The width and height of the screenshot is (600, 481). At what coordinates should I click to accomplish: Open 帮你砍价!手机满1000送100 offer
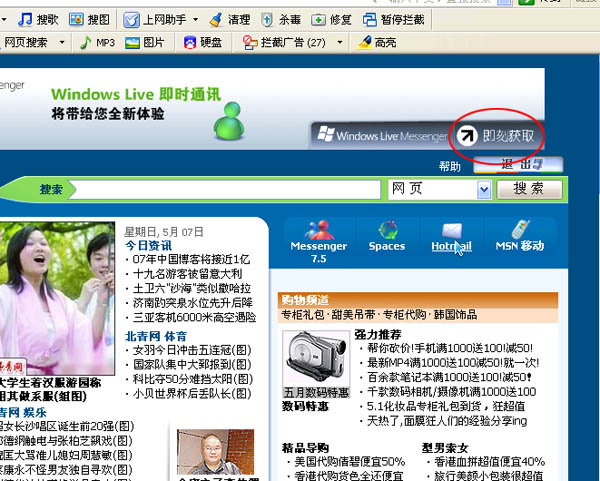450,348
